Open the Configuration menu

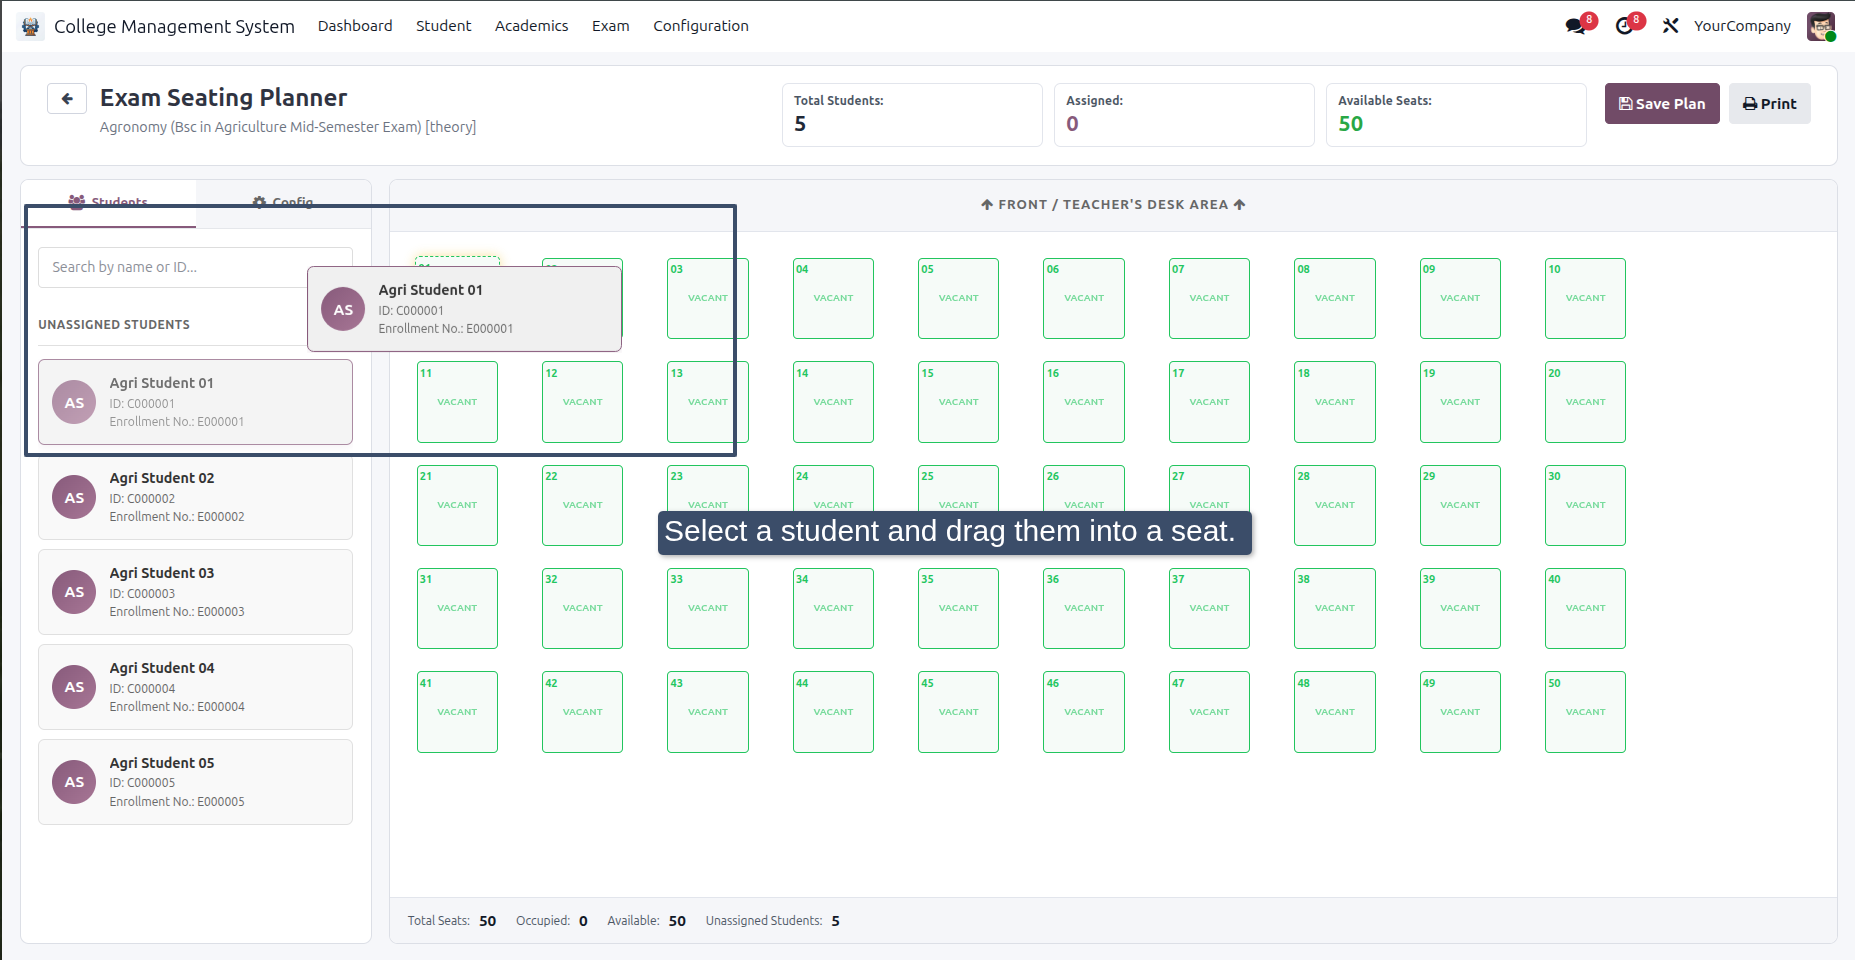click(x=701, y=26)
